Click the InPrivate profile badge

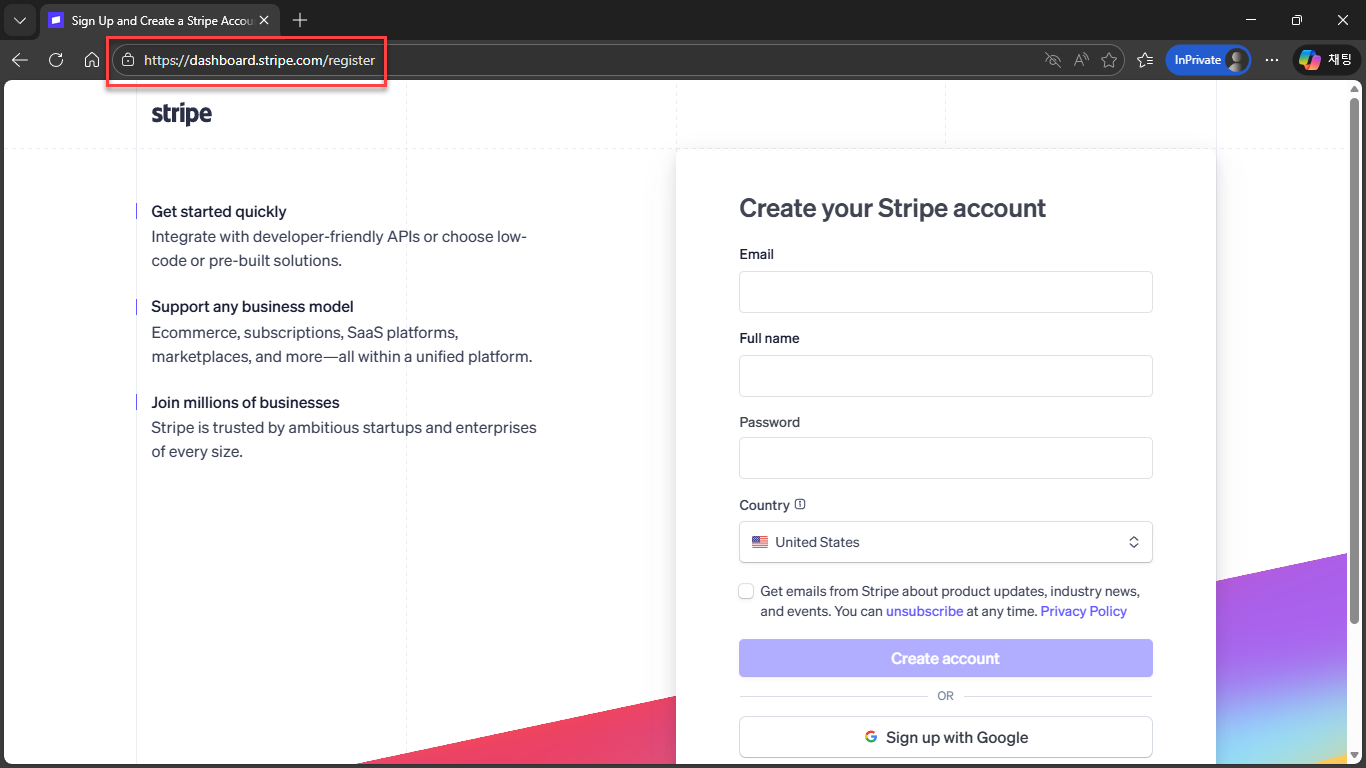[1208, 59]
